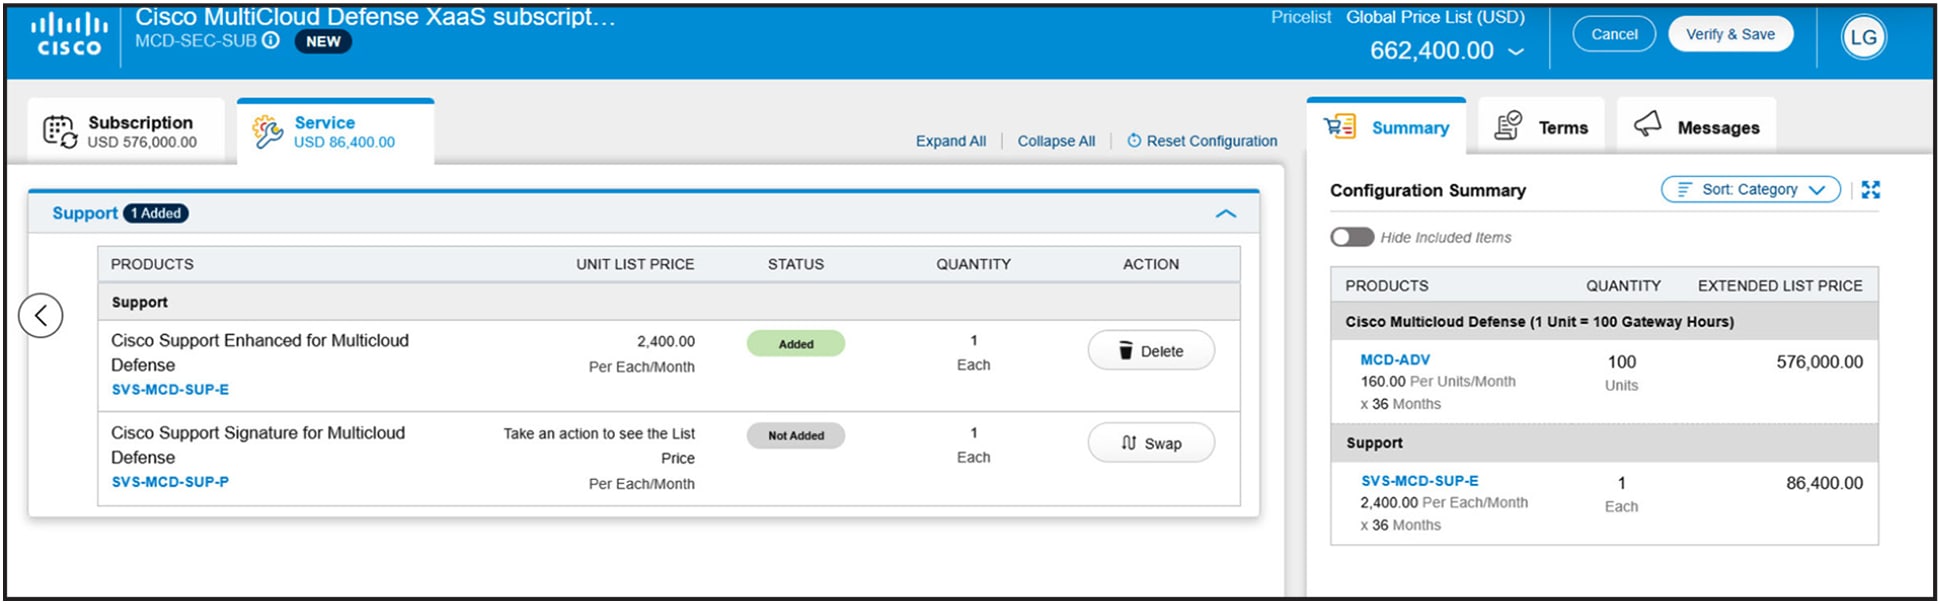The width and height of the screenshot is (1941, 604).
Task: Click the Messages megaphone icon
Action: (1647, 125)
